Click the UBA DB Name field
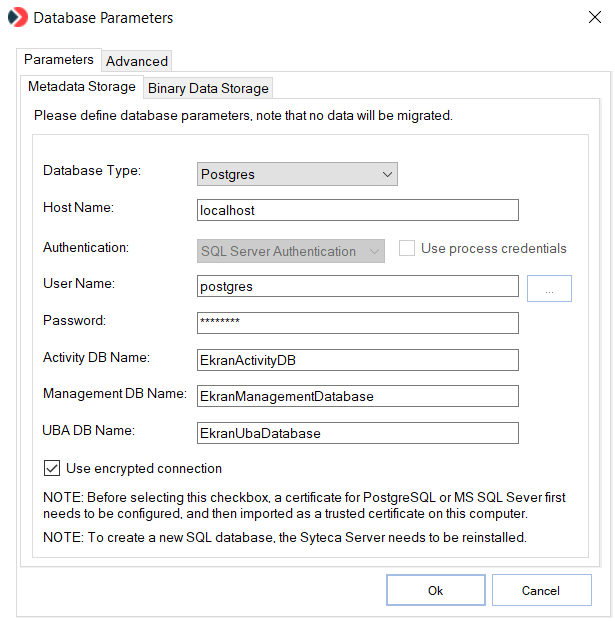Image resolution: width=615 pixels, height=621 pixels. click(358, 433)
